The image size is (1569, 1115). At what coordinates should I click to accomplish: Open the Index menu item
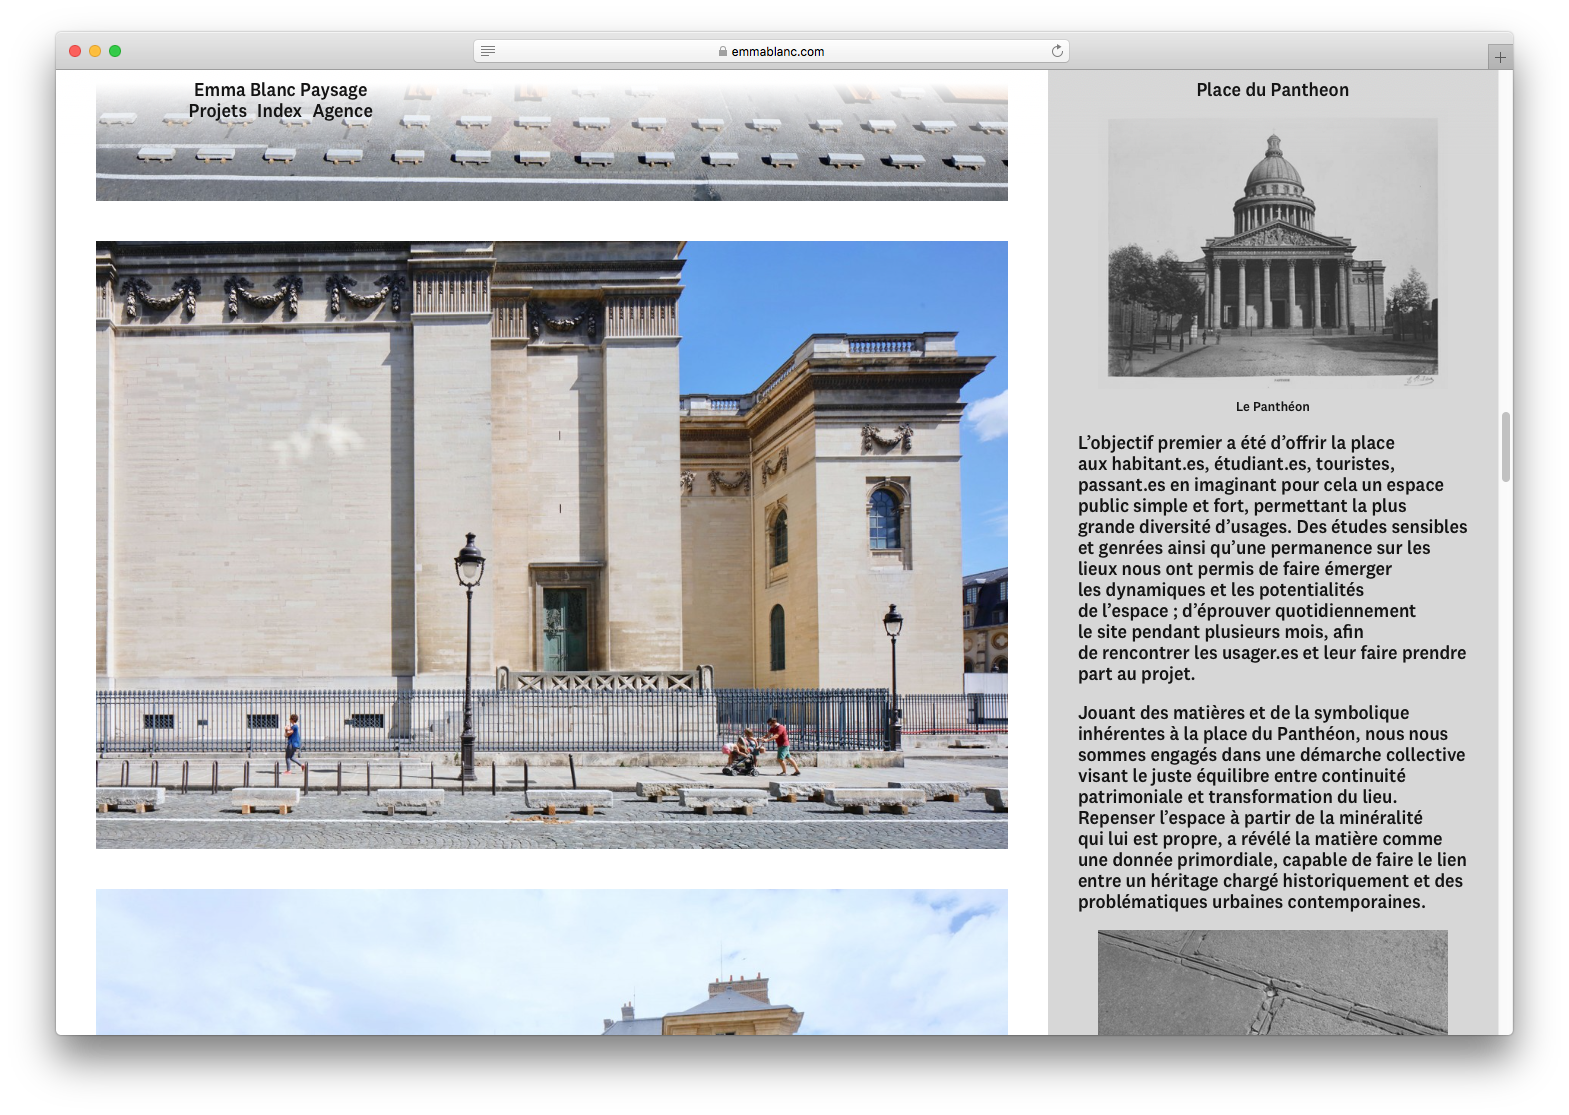[279, 111]
